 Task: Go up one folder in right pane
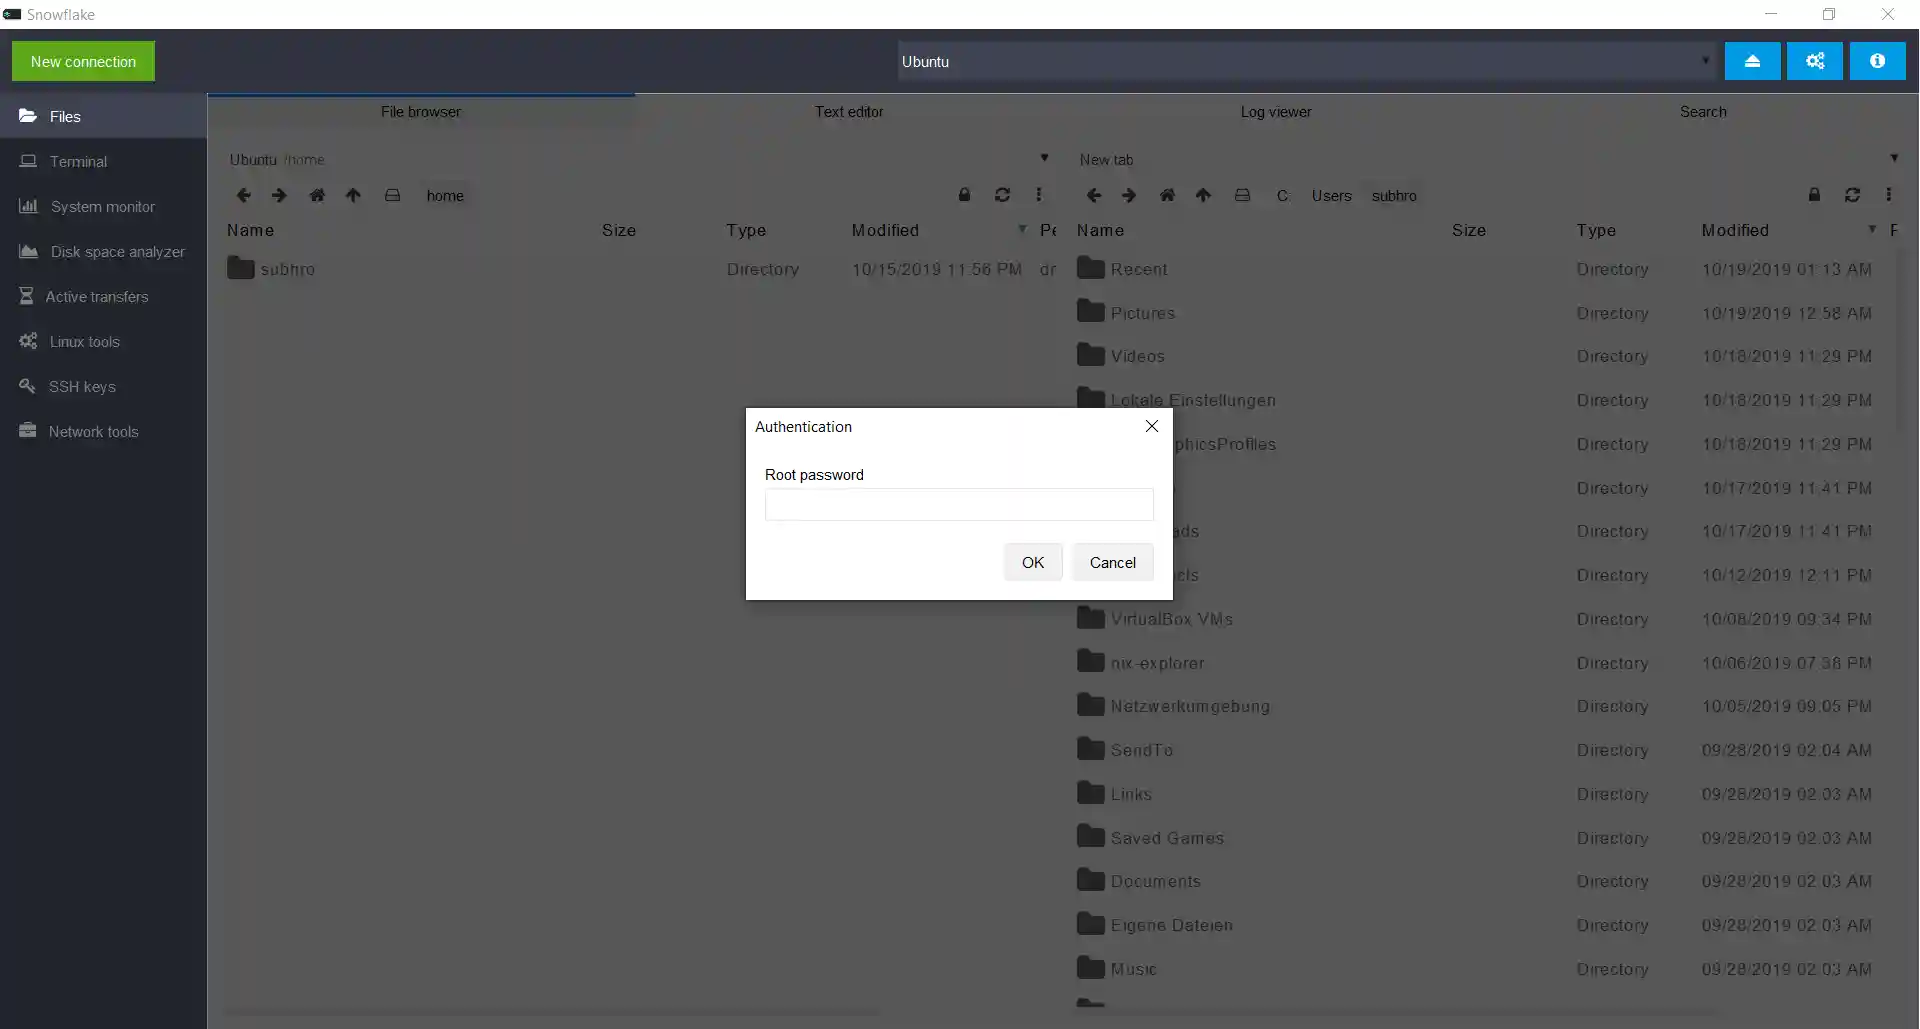click(1203, 195)
